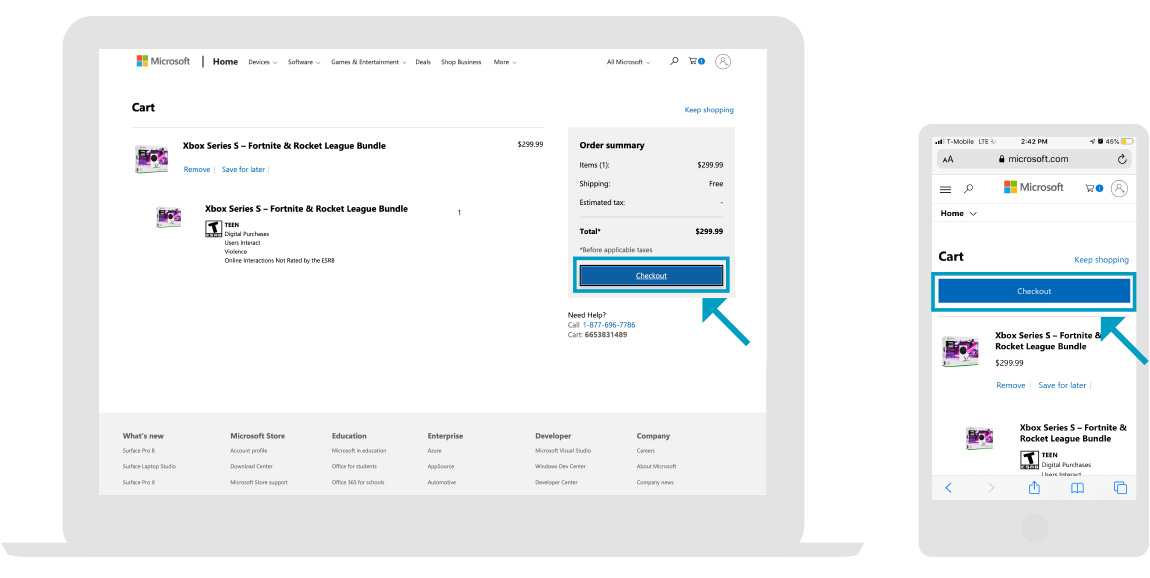Tap the microsoft.com address bar on phone
1150x578 pixels.
click(1034, 159)
